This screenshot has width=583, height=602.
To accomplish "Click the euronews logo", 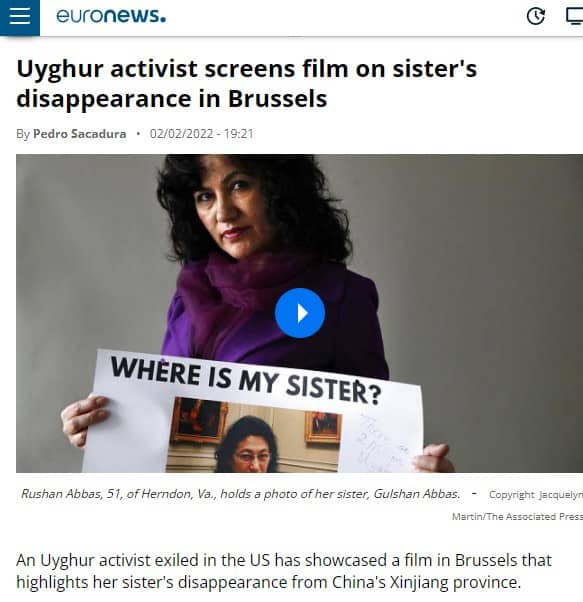I will click(x=111, y=16).
